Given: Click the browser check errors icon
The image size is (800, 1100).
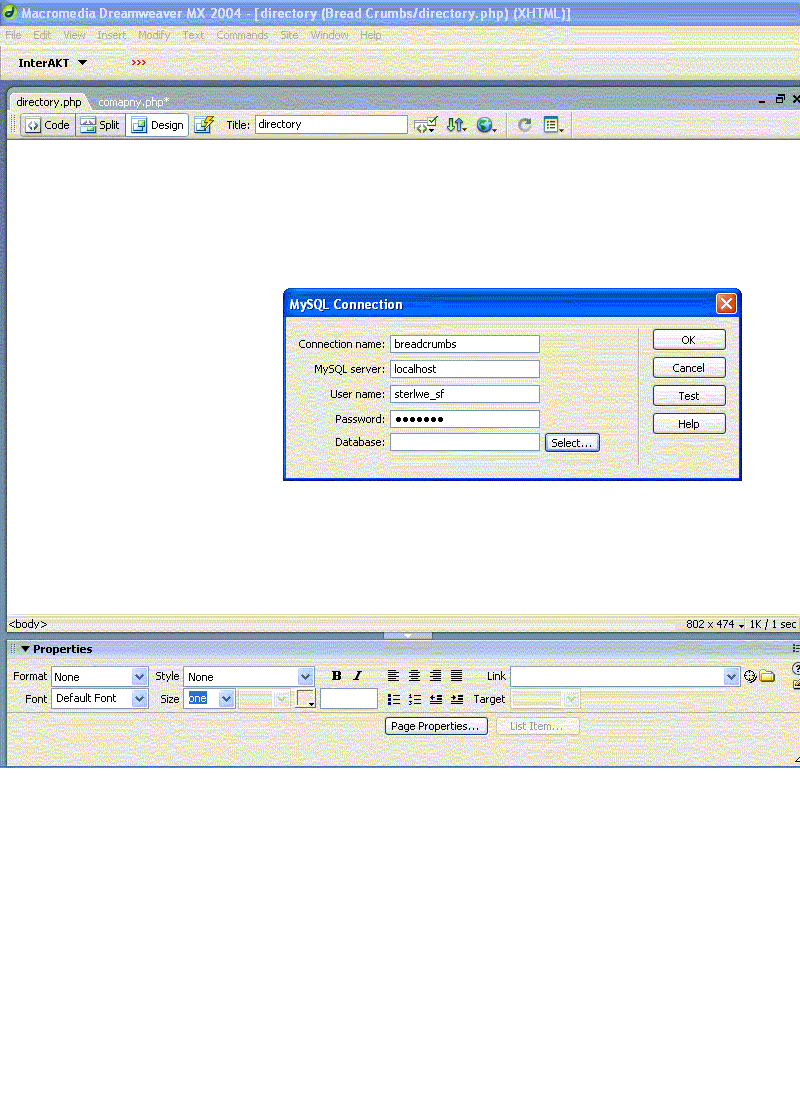Looking at the screenshot, I should click(425, 125).
